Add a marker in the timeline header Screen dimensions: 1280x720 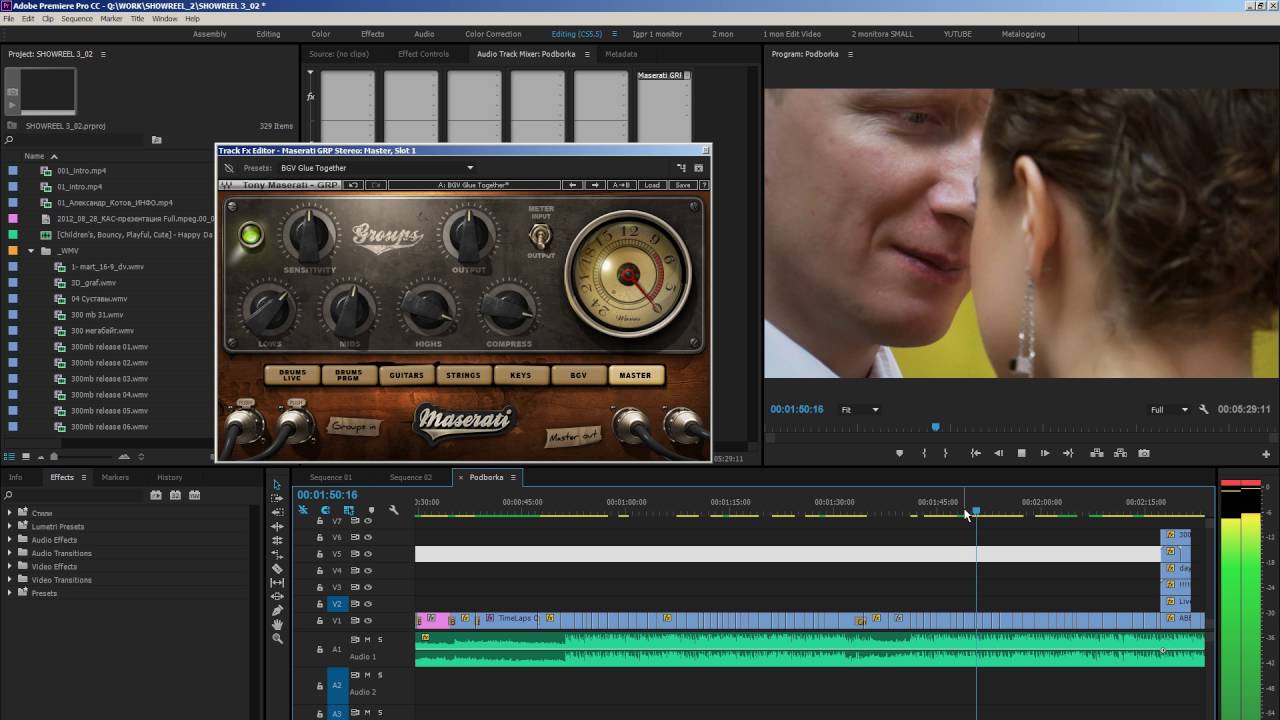(371, 510)
